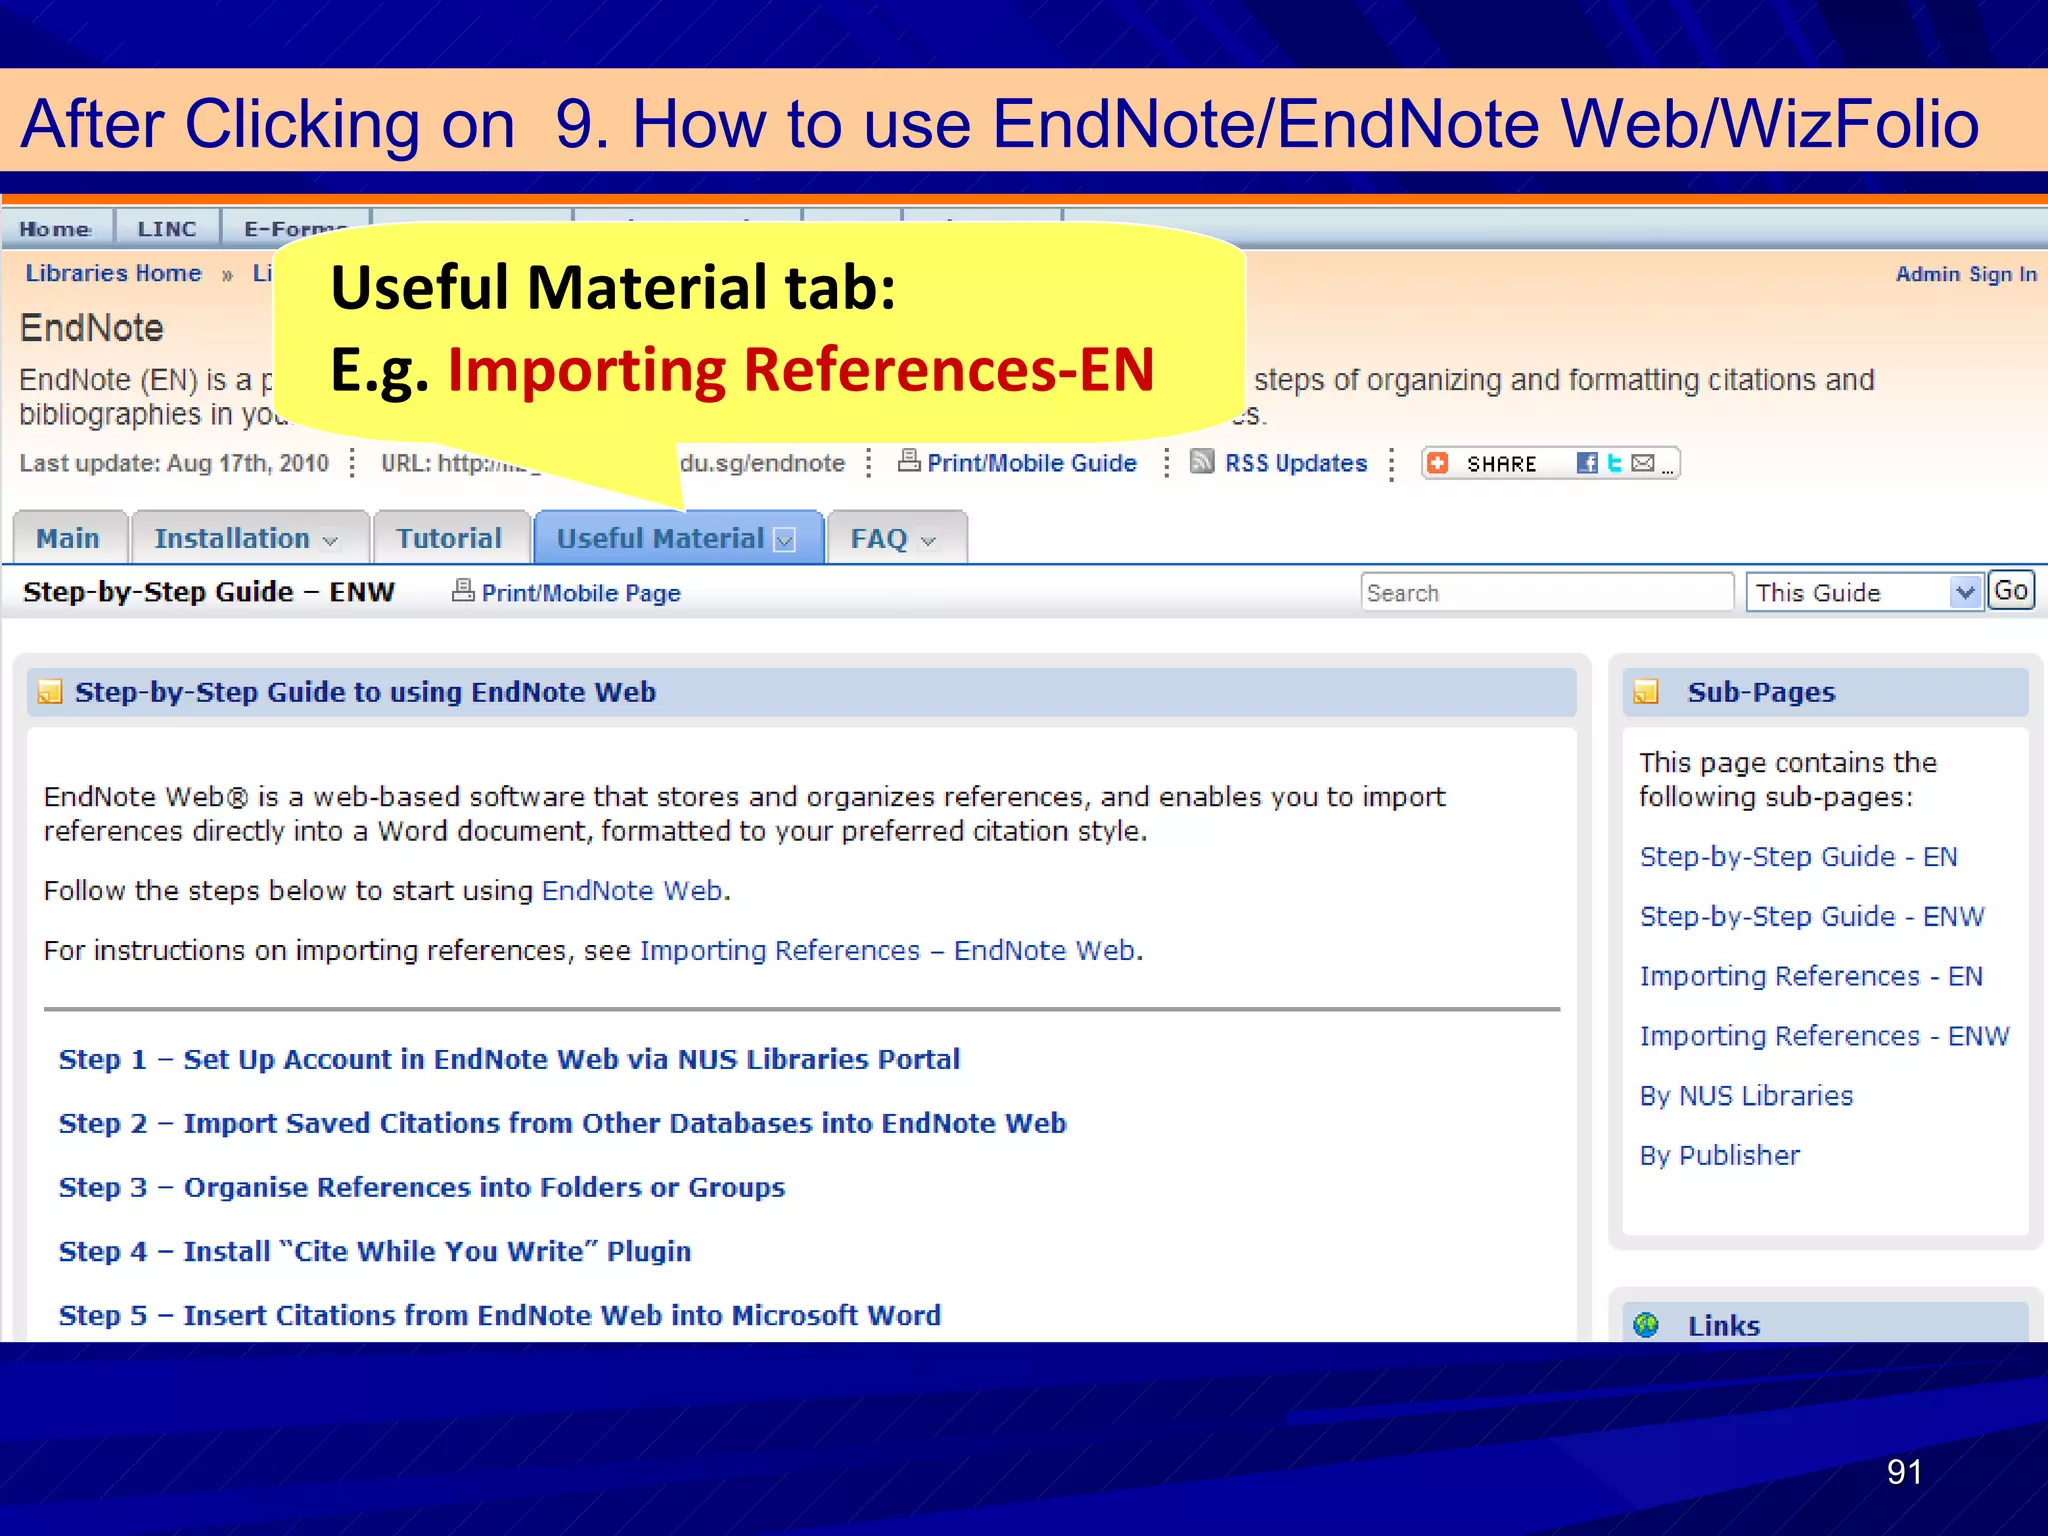Open the Importing References - EN sub-page
Viewport: 2048px width, 1536px height.
coord(1811,976)
